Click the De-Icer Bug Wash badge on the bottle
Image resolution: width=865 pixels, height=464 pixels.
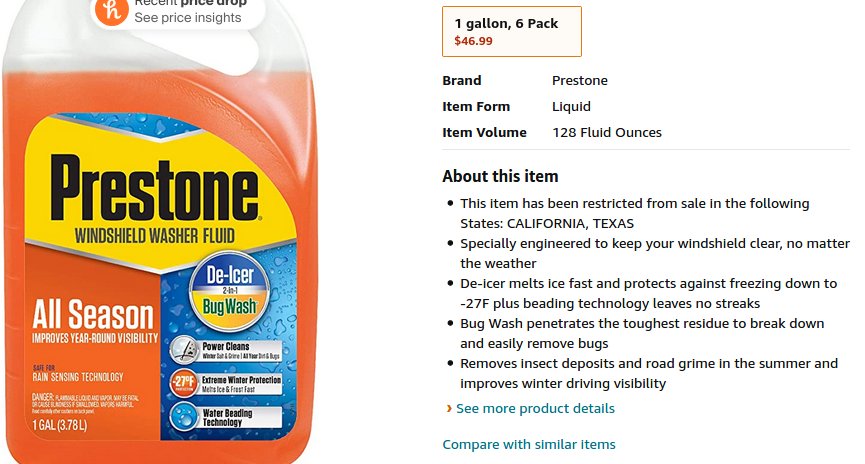(x=229, y=291)
